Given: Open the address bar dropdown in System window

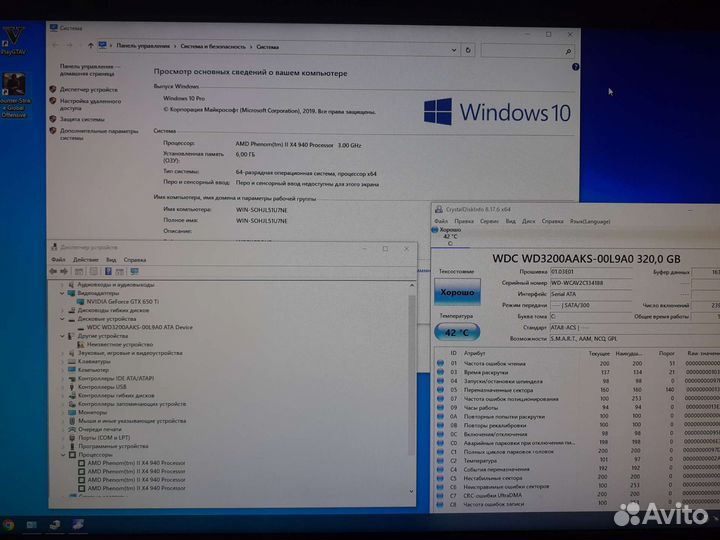Looking at the screenshot, I should tap(454, 50).
